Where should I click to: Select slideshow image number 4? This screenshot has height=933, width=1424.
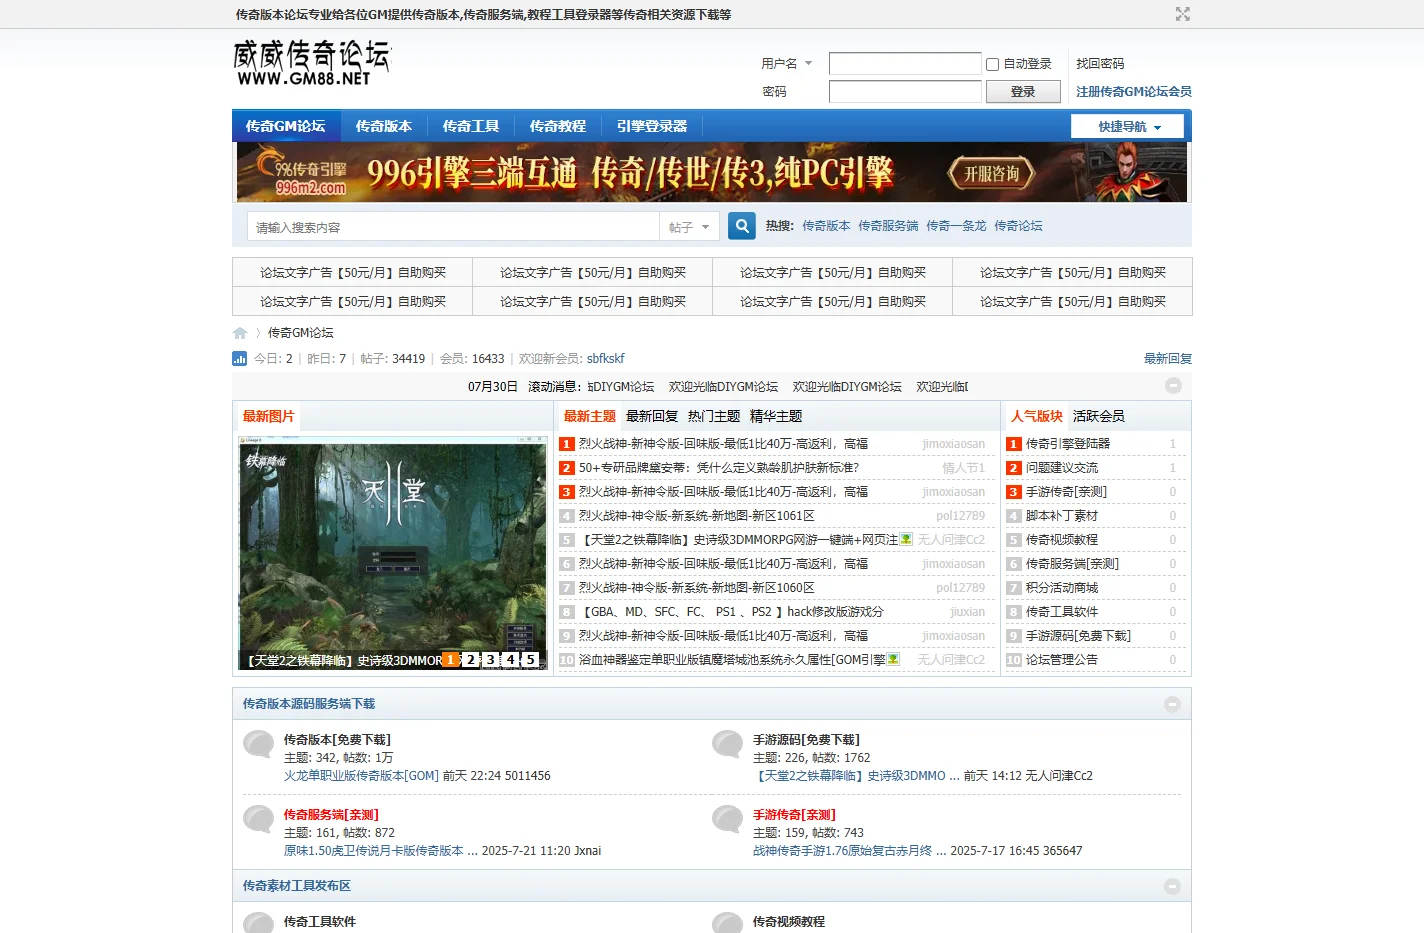tap(510, 660)
